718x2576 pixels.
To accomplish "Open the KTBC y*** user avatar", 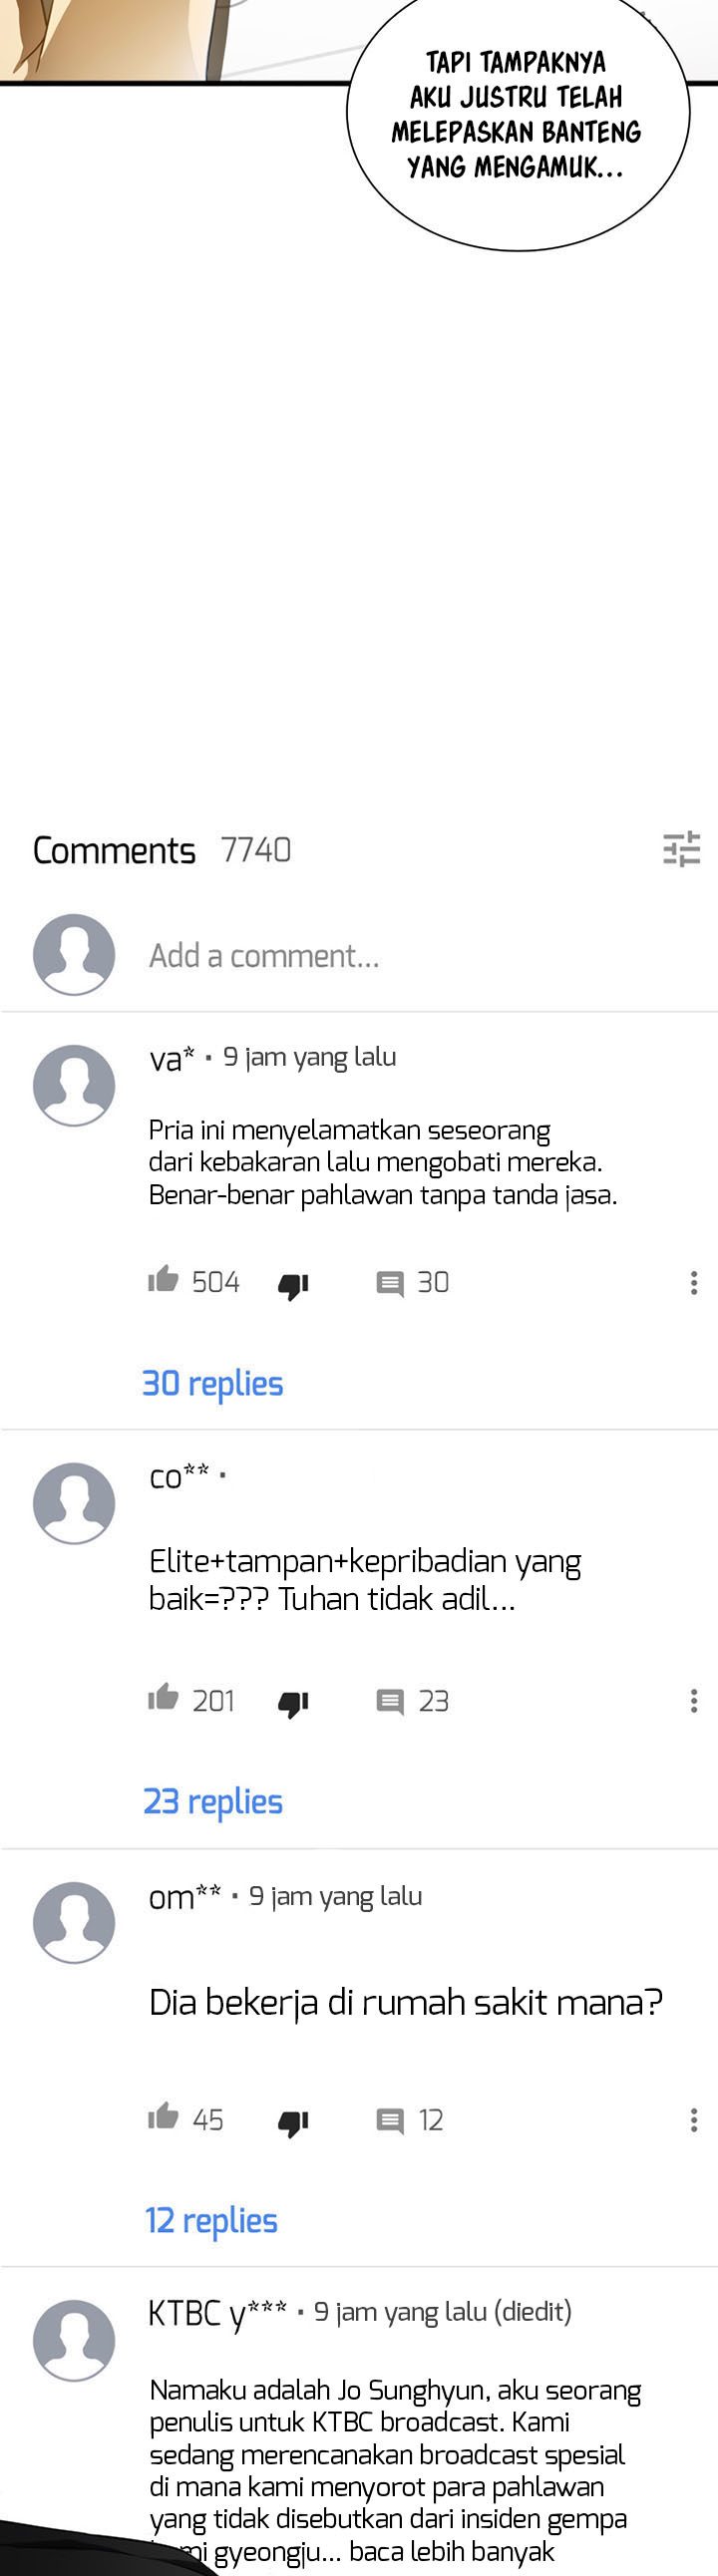I will tap(74, 2340).
